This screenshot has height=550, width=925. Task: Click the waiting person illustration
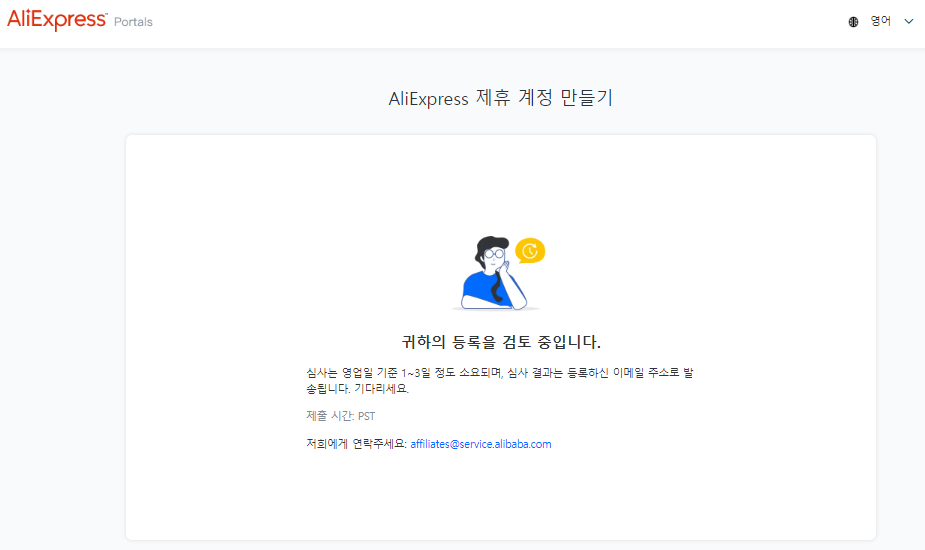pos(496,273)
